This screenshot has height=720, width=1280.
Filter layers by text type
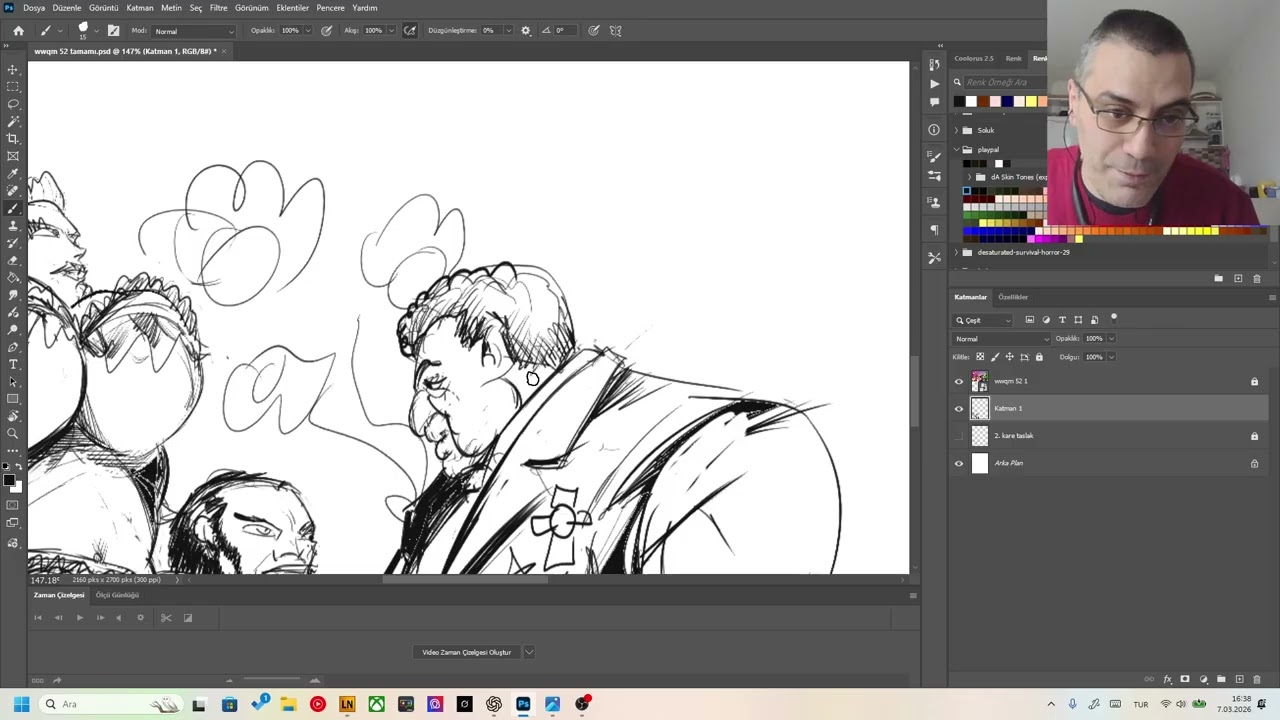coord(1062,320)
